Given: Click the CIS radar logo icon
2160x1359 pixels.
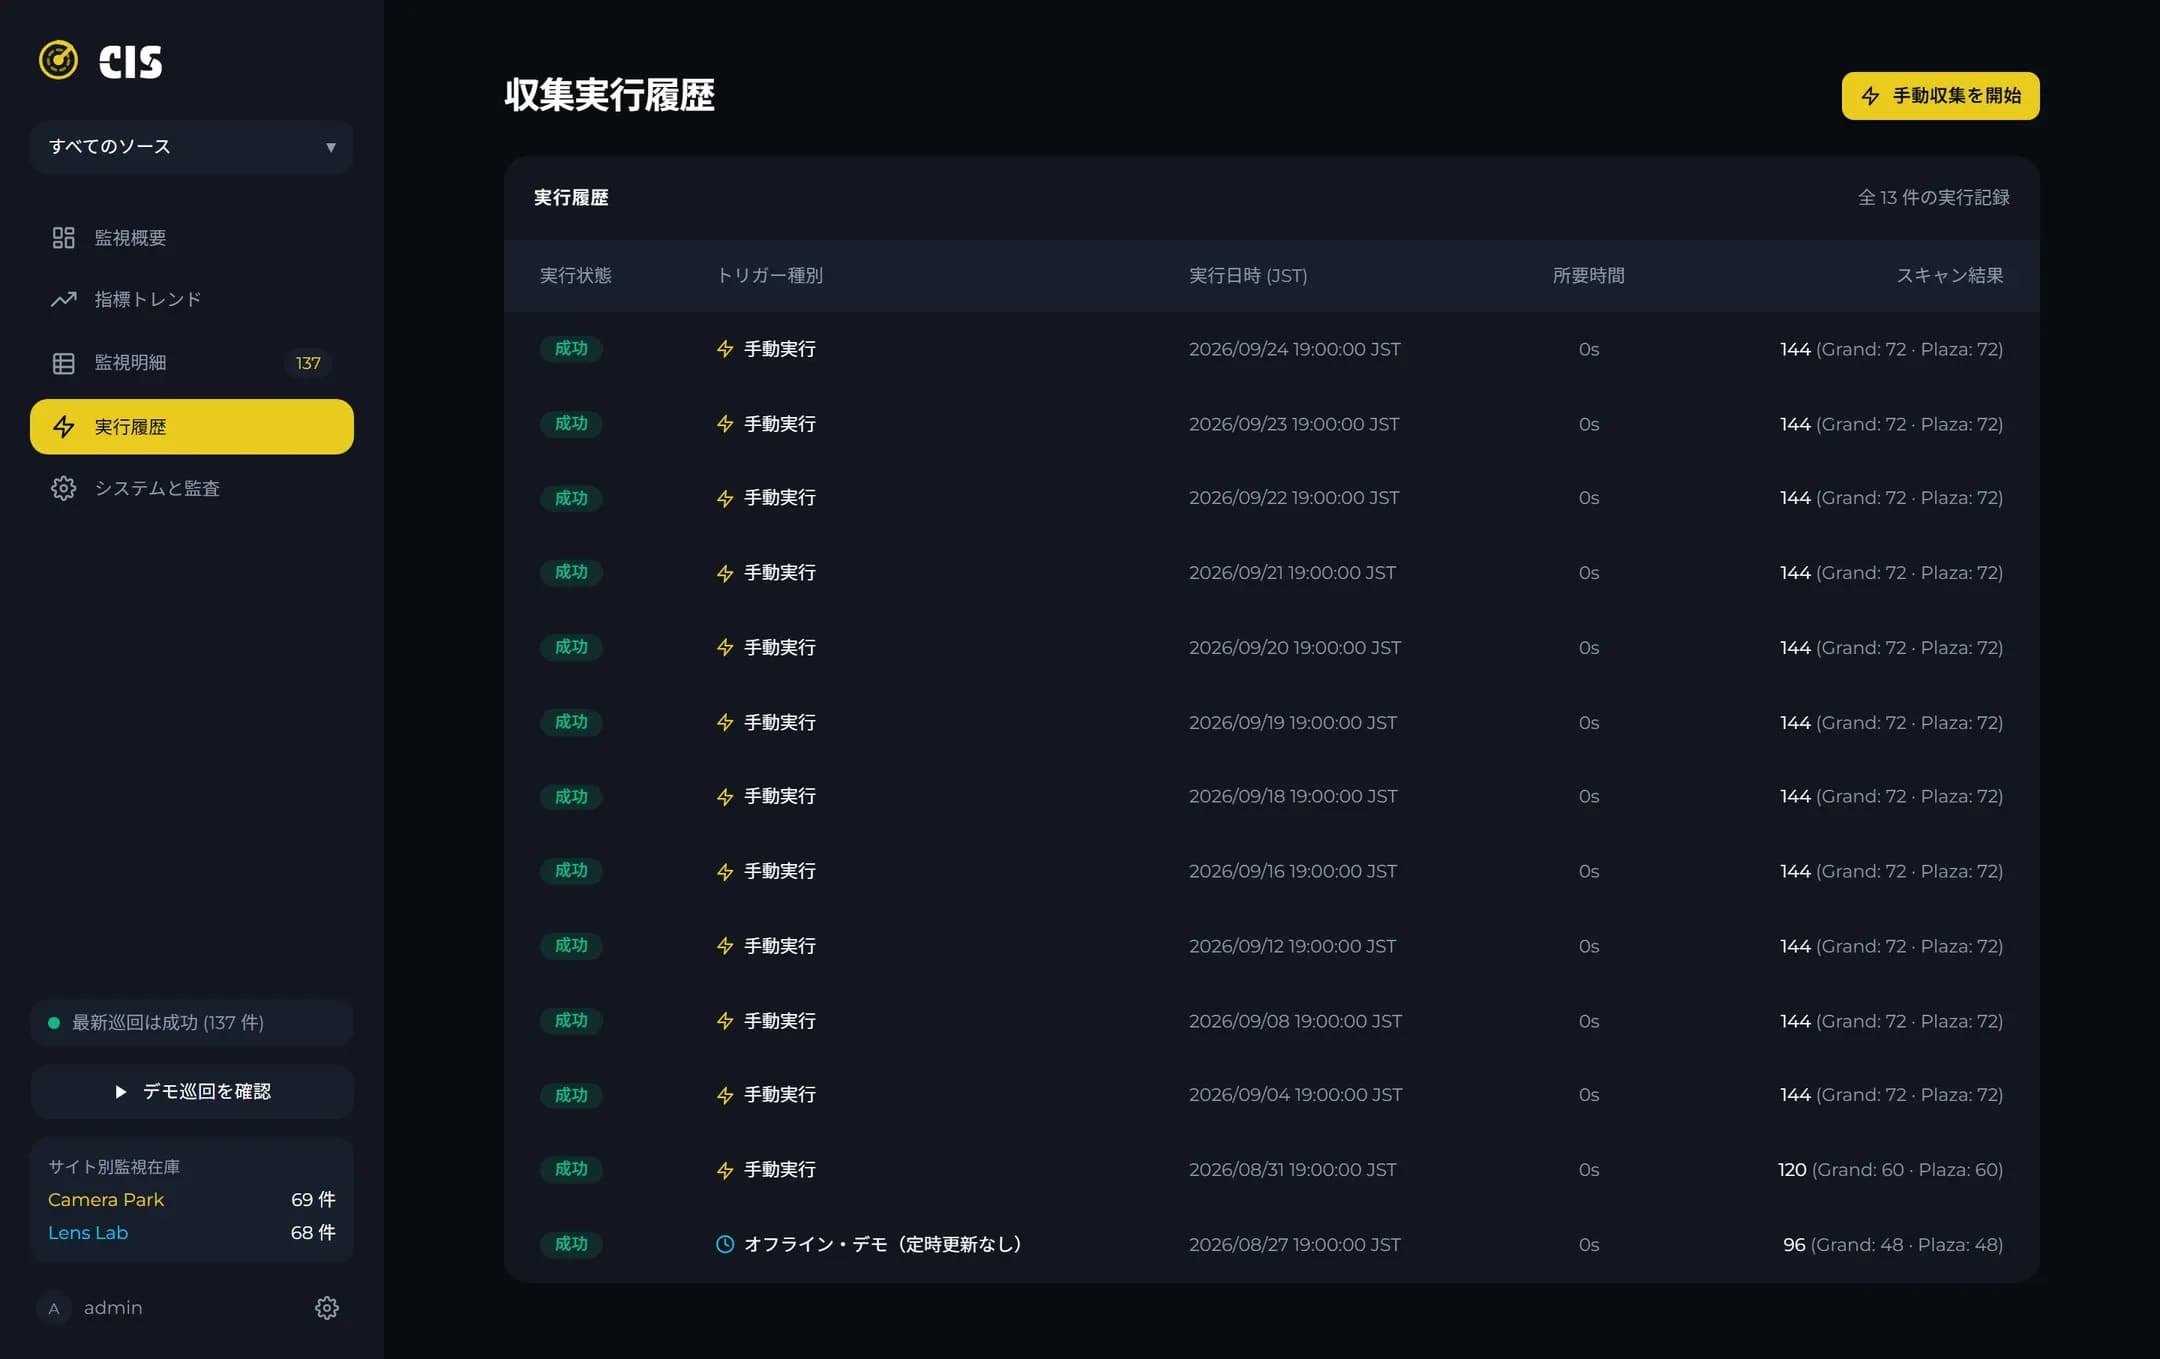Looking at the screenshot, I should 58,60.
